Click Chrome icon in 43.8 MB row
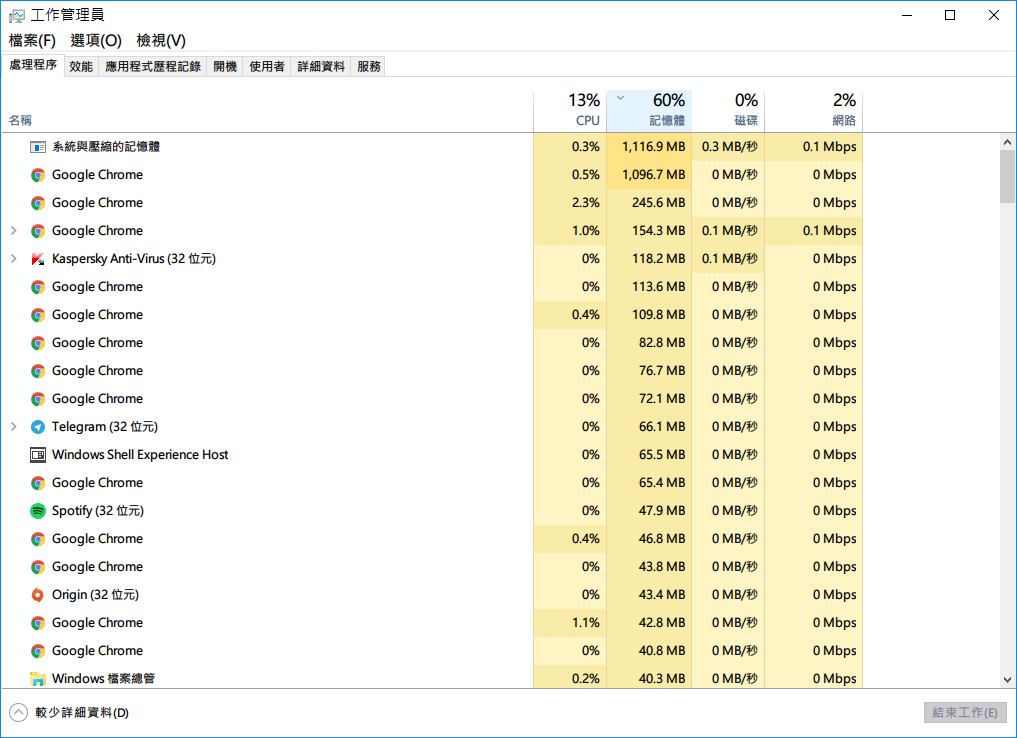 tap(38, 567)
